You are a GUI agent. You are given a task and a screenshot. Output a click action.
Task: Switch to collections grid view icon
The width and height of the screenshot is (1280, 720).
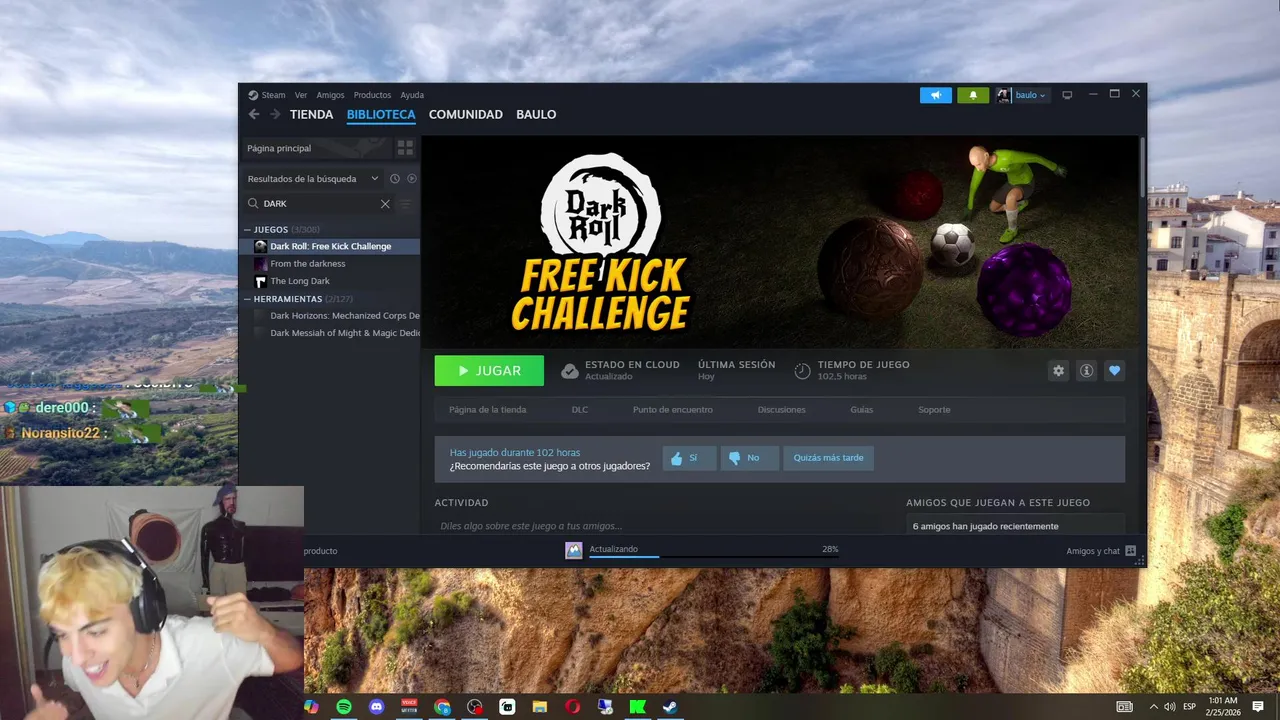(x=405, y=148)
